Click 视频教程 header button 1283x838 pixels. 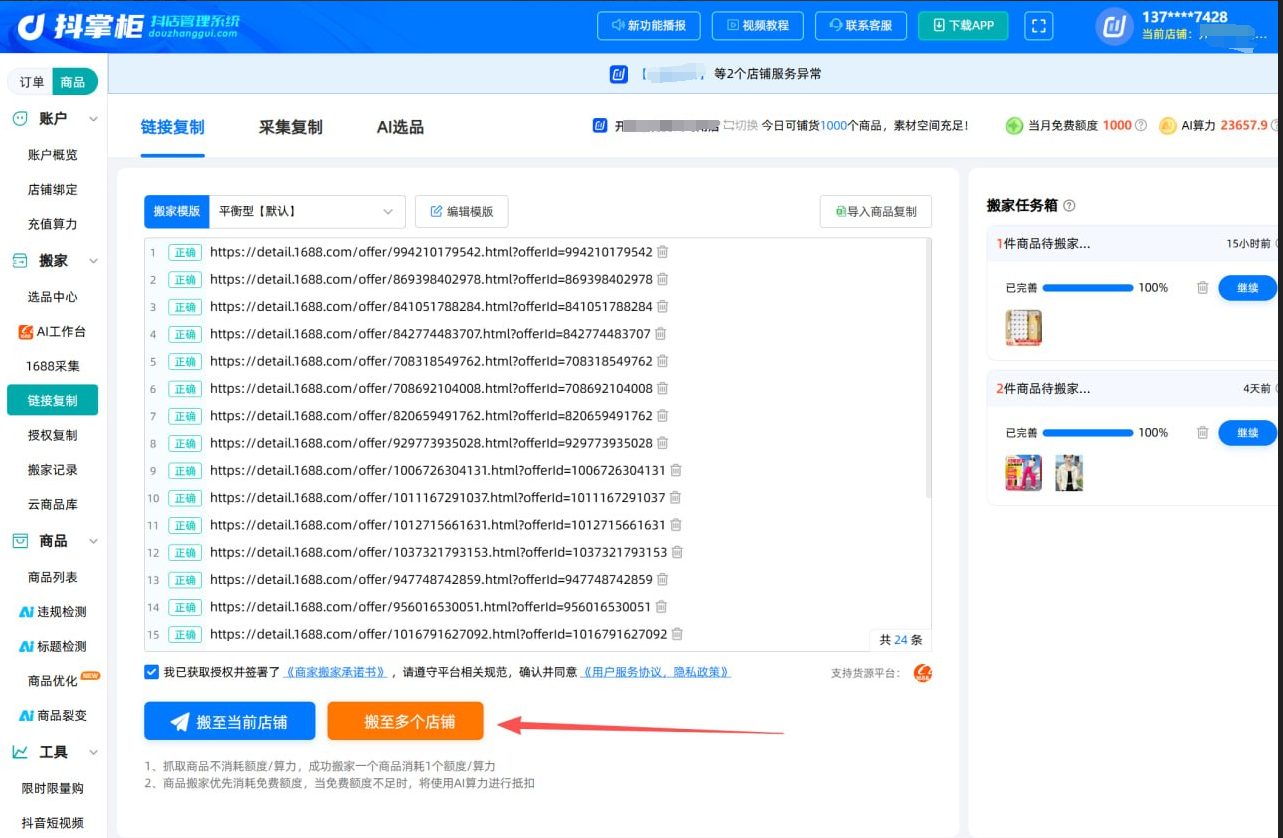click(758, 26)
